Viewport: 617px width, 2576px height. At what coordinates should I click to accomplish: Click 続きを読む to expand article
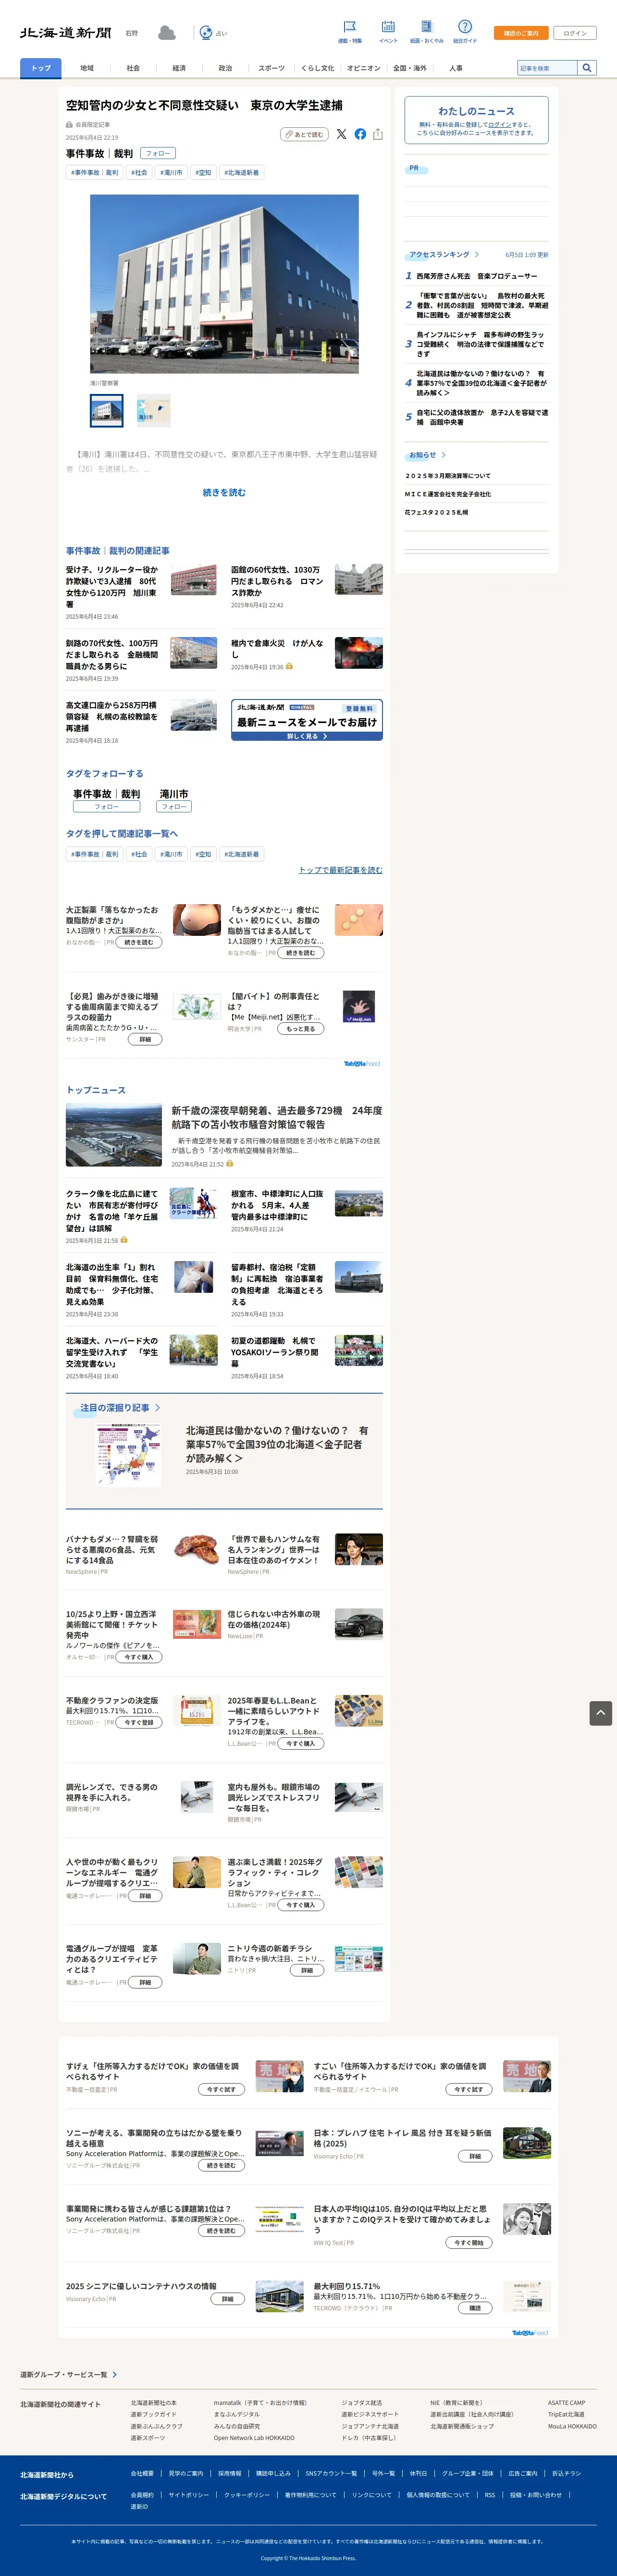[224, 493]
